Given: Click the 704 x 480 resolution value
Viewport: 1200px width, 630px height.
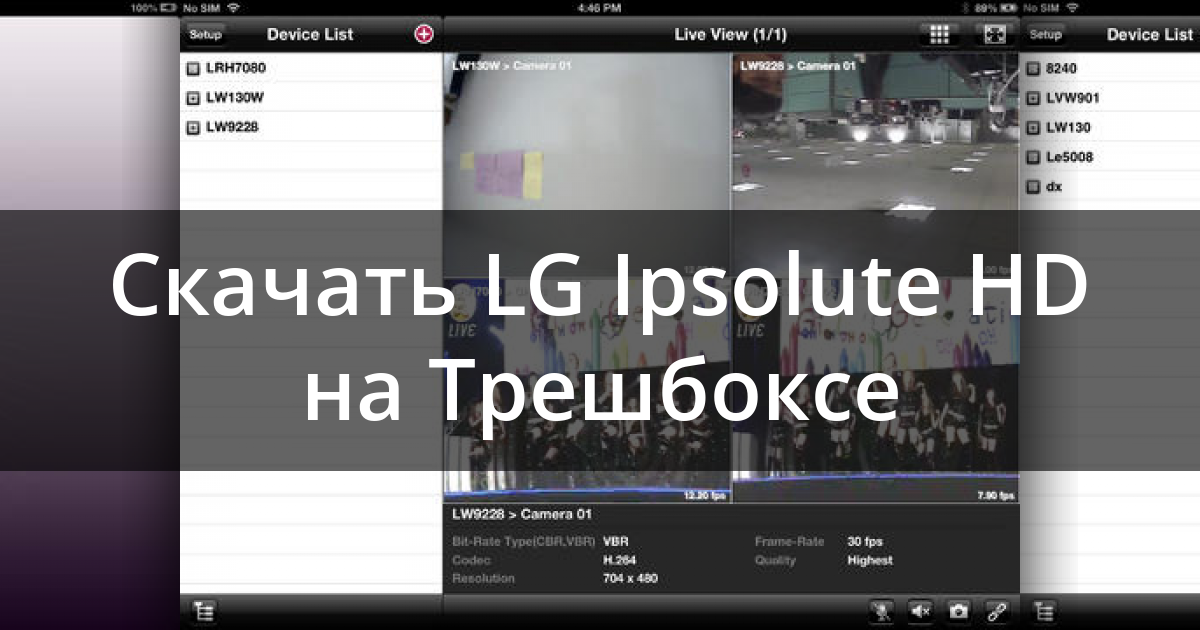Looking at the screenshot, I should (631, 579).
